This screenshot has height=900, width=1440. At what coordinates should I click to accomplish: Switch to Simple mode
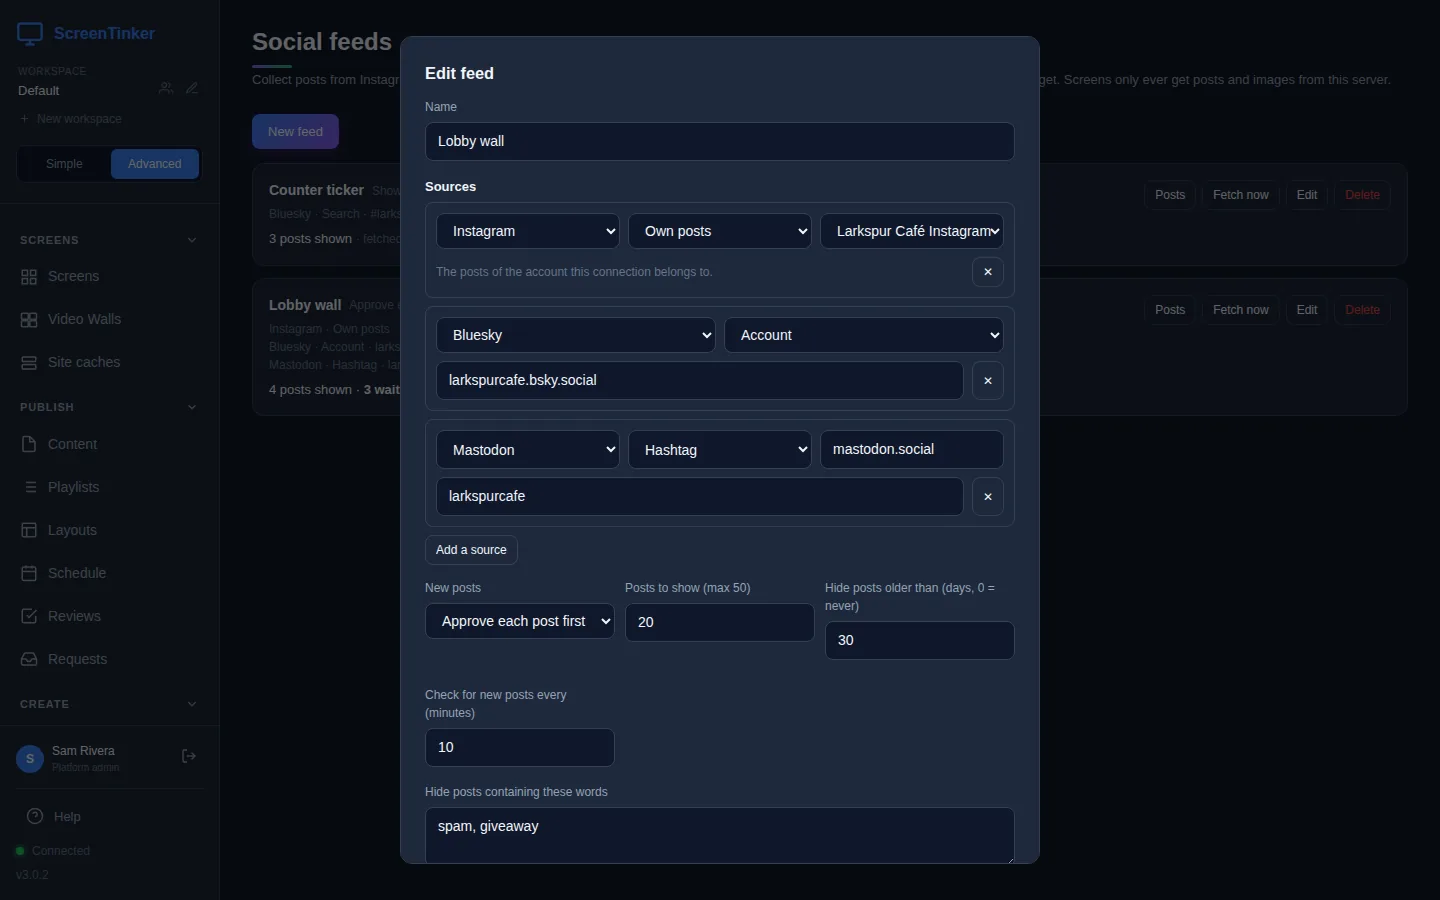[64, 164]
